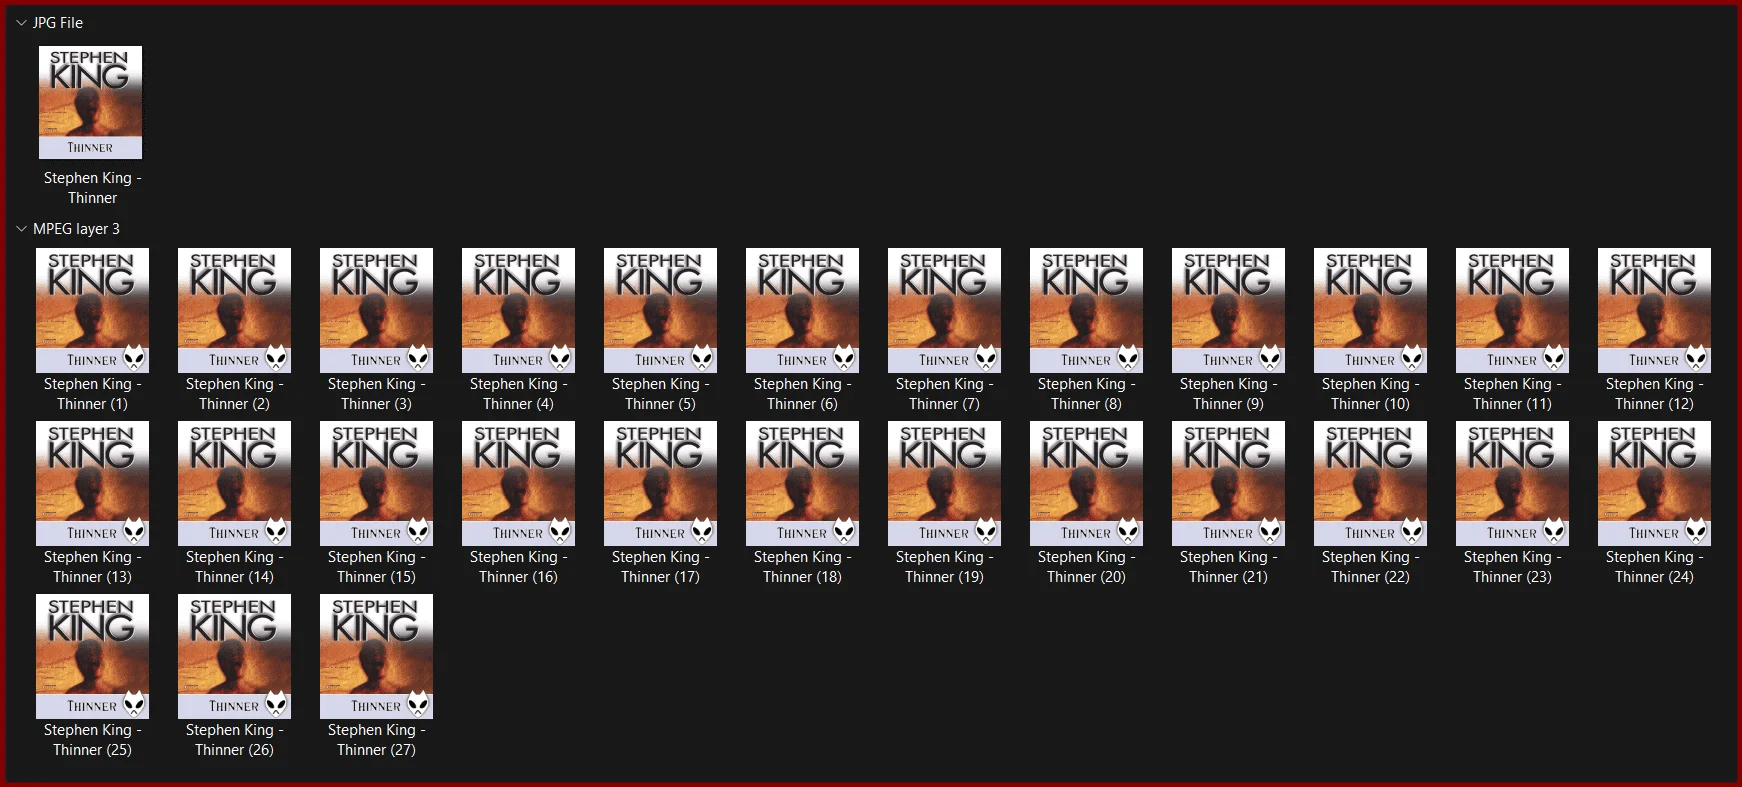Click the file name "Stephen King - Thinner (12)"
This screenshot has width=1742, height=787.
pyautogui.click(x=1654, y=394)
